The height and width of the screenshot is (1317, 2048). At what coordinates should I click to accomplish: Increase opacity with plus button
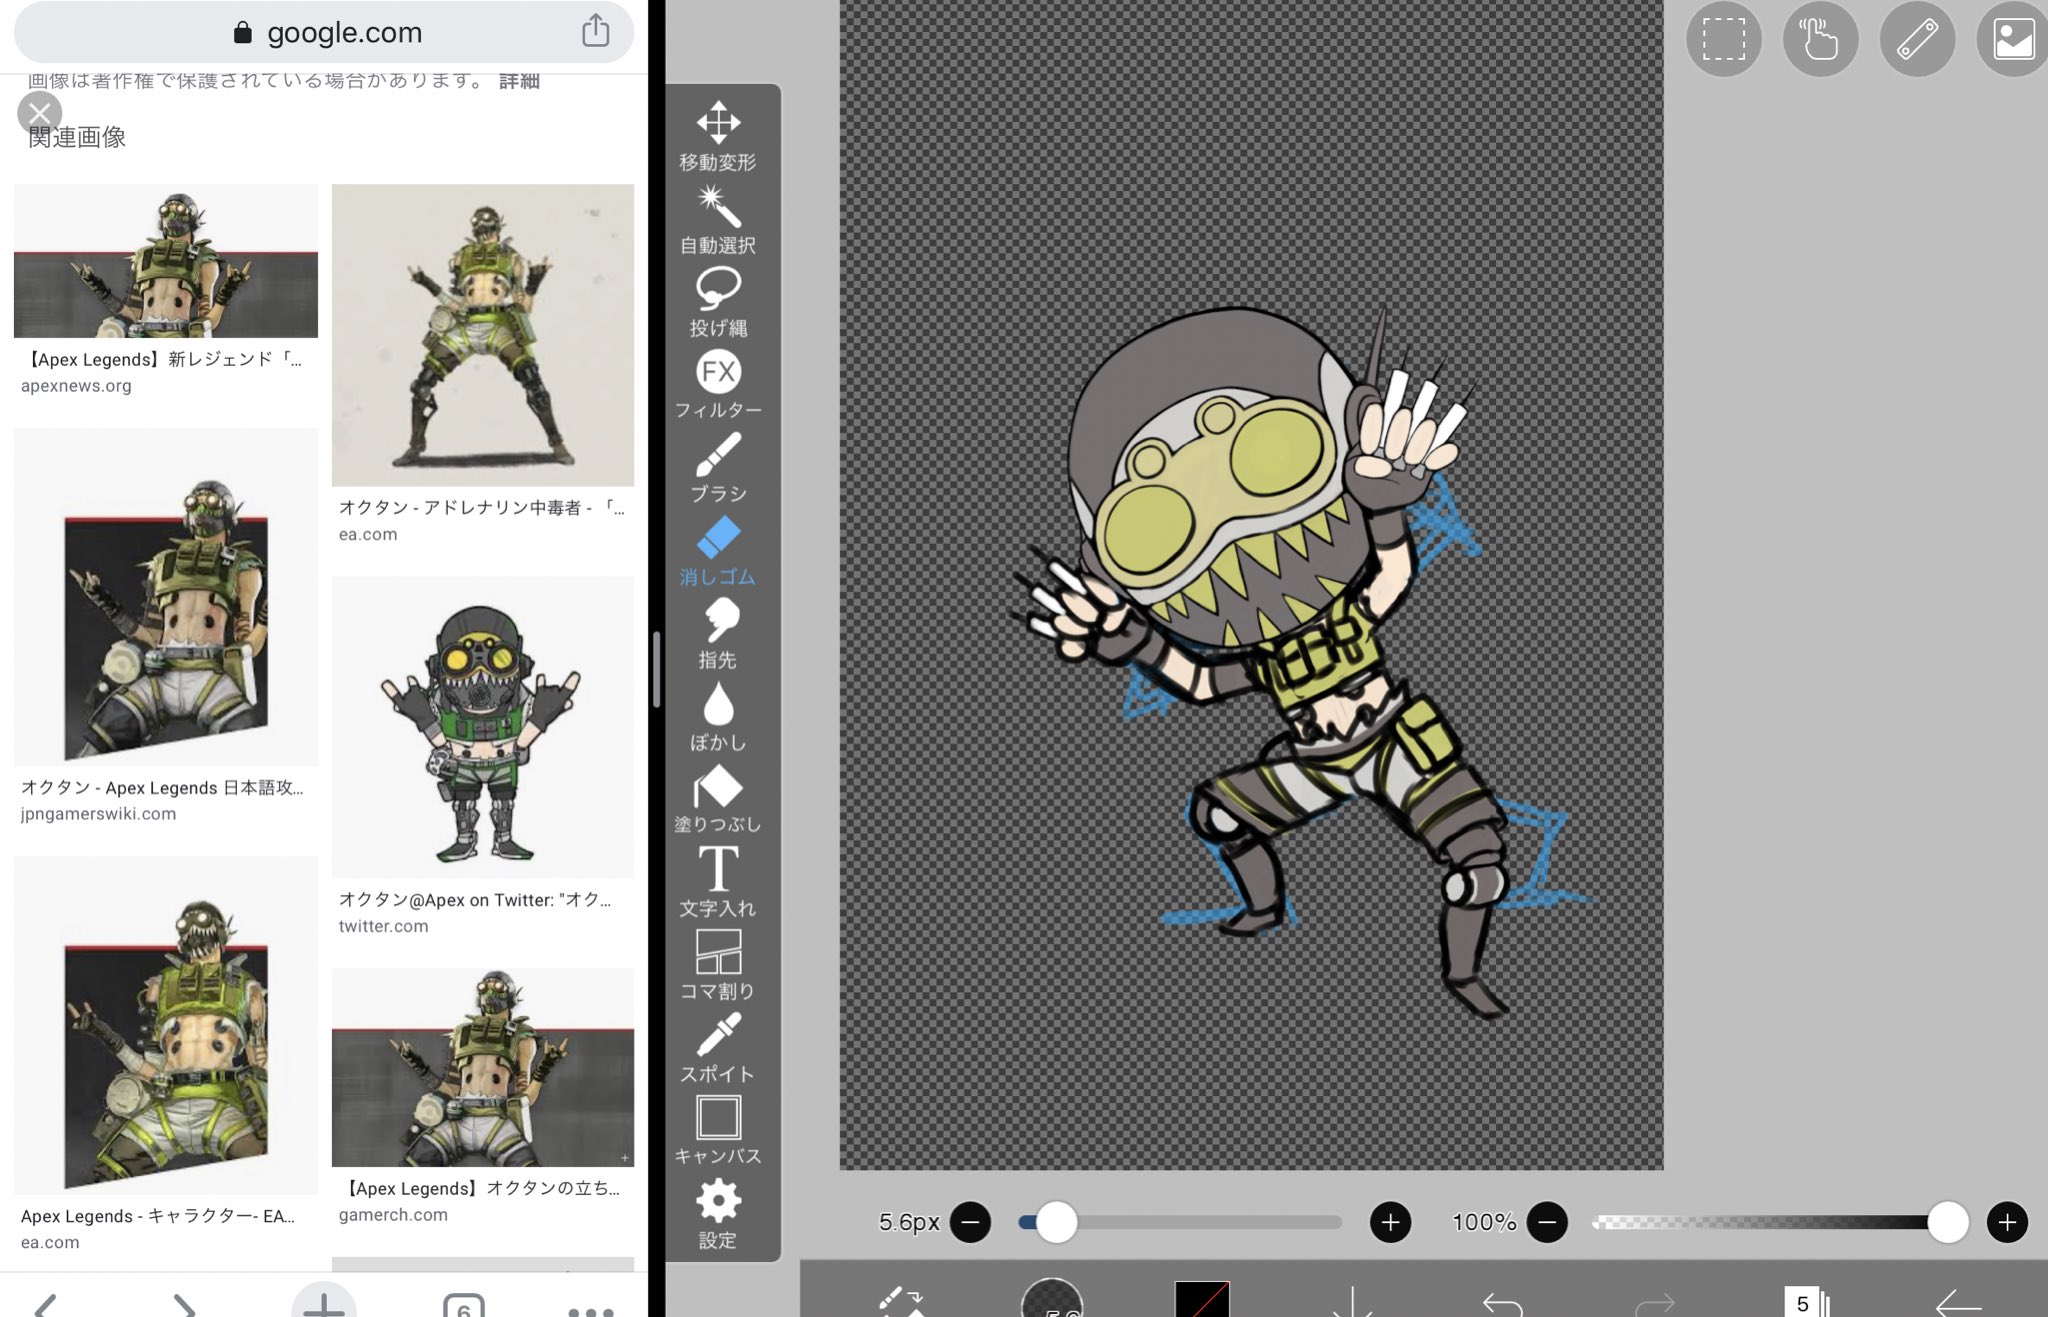point(2007,1222)
